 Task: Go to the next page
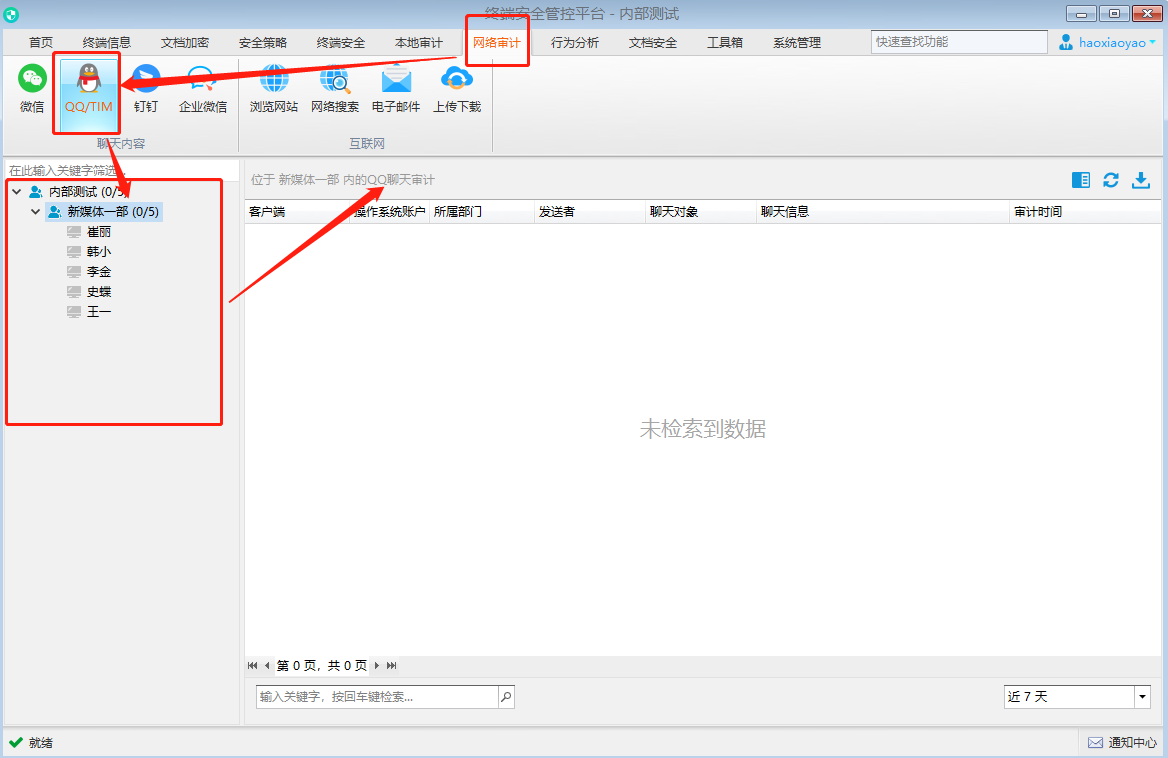pos(377,666)
